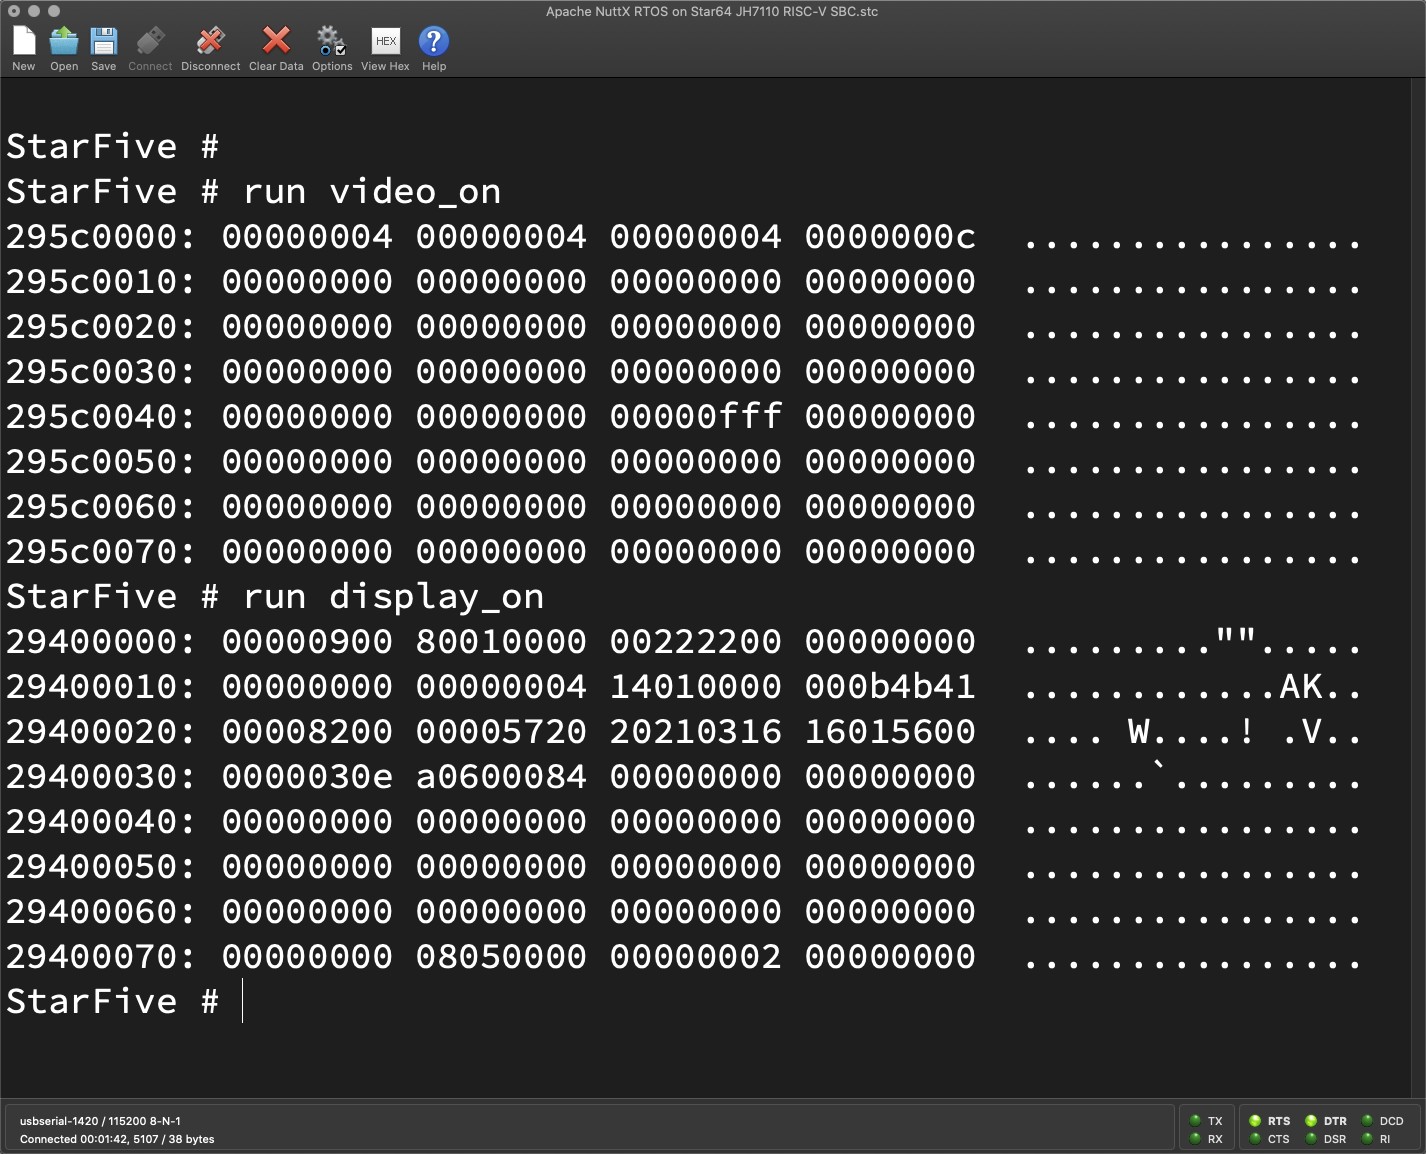Click the value 0000000c in row 295c0000
This screenshot has height=1154, width=1426.
tap(890, 236)
